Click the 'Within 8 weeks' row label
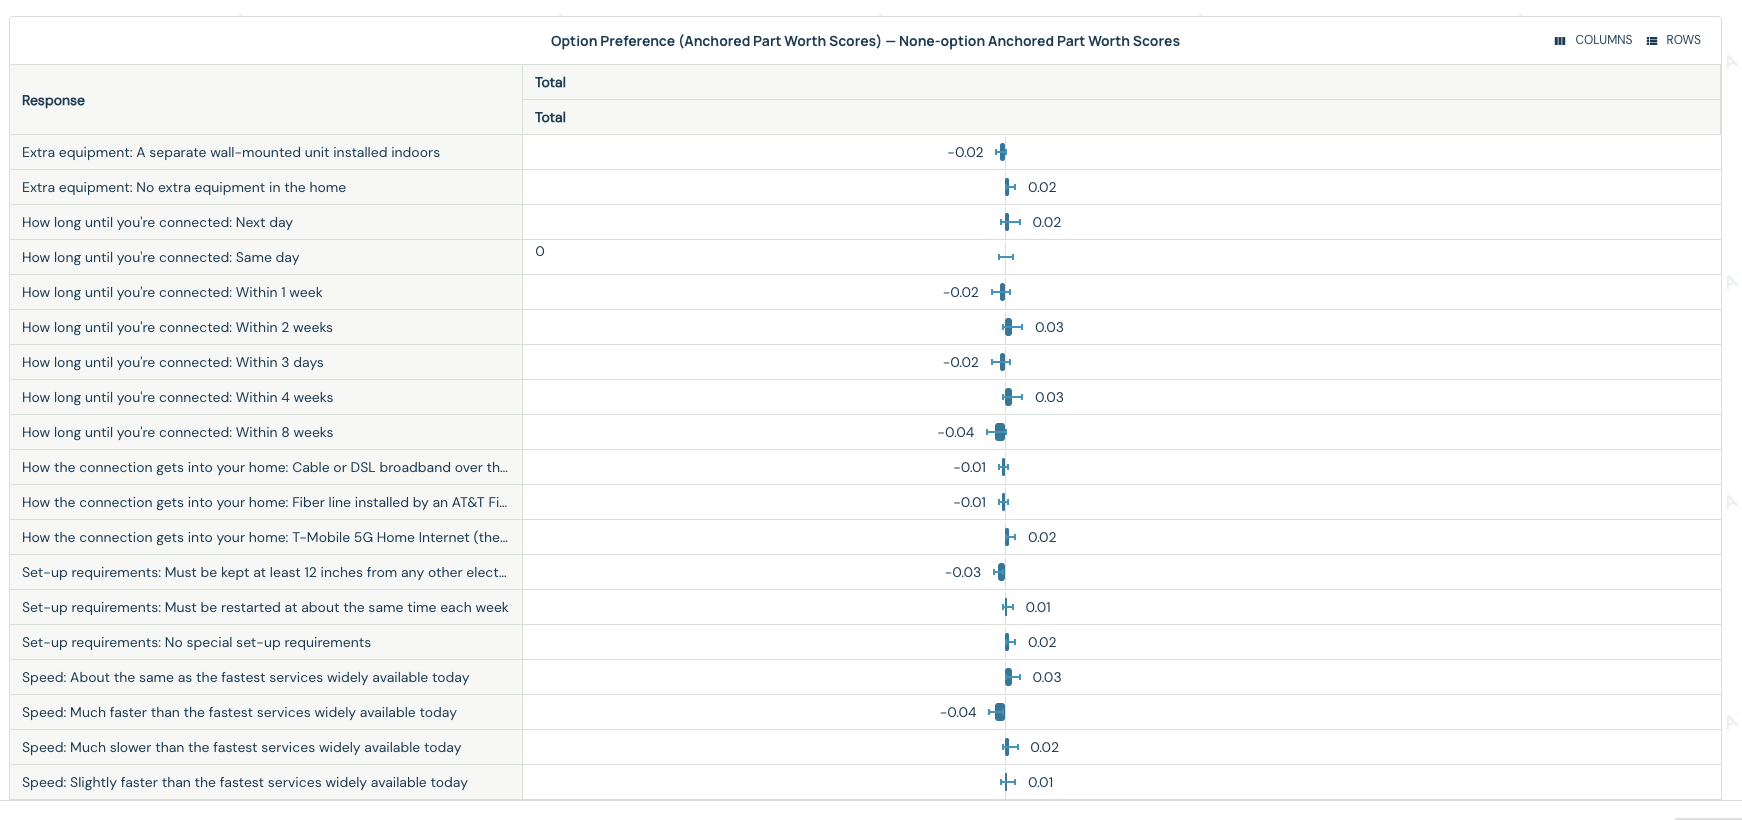This screenshot has height=820, width=1742. click(178, 432)
